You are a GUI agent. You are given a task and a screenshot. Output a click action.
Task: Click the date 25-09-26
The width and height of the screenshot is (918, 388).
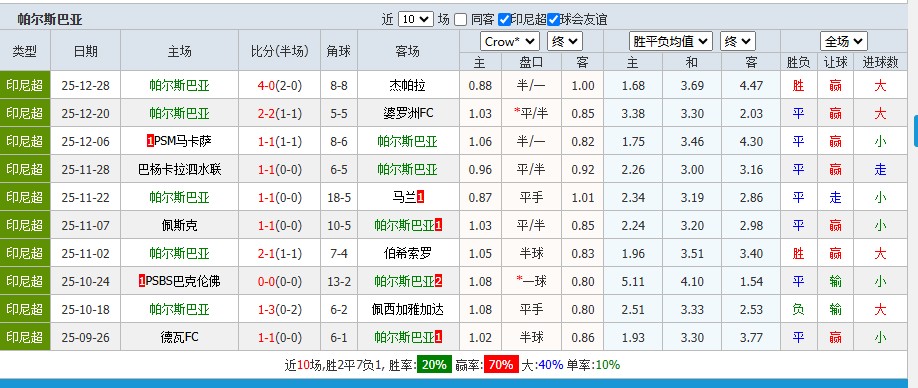click(x=85, y=337)
